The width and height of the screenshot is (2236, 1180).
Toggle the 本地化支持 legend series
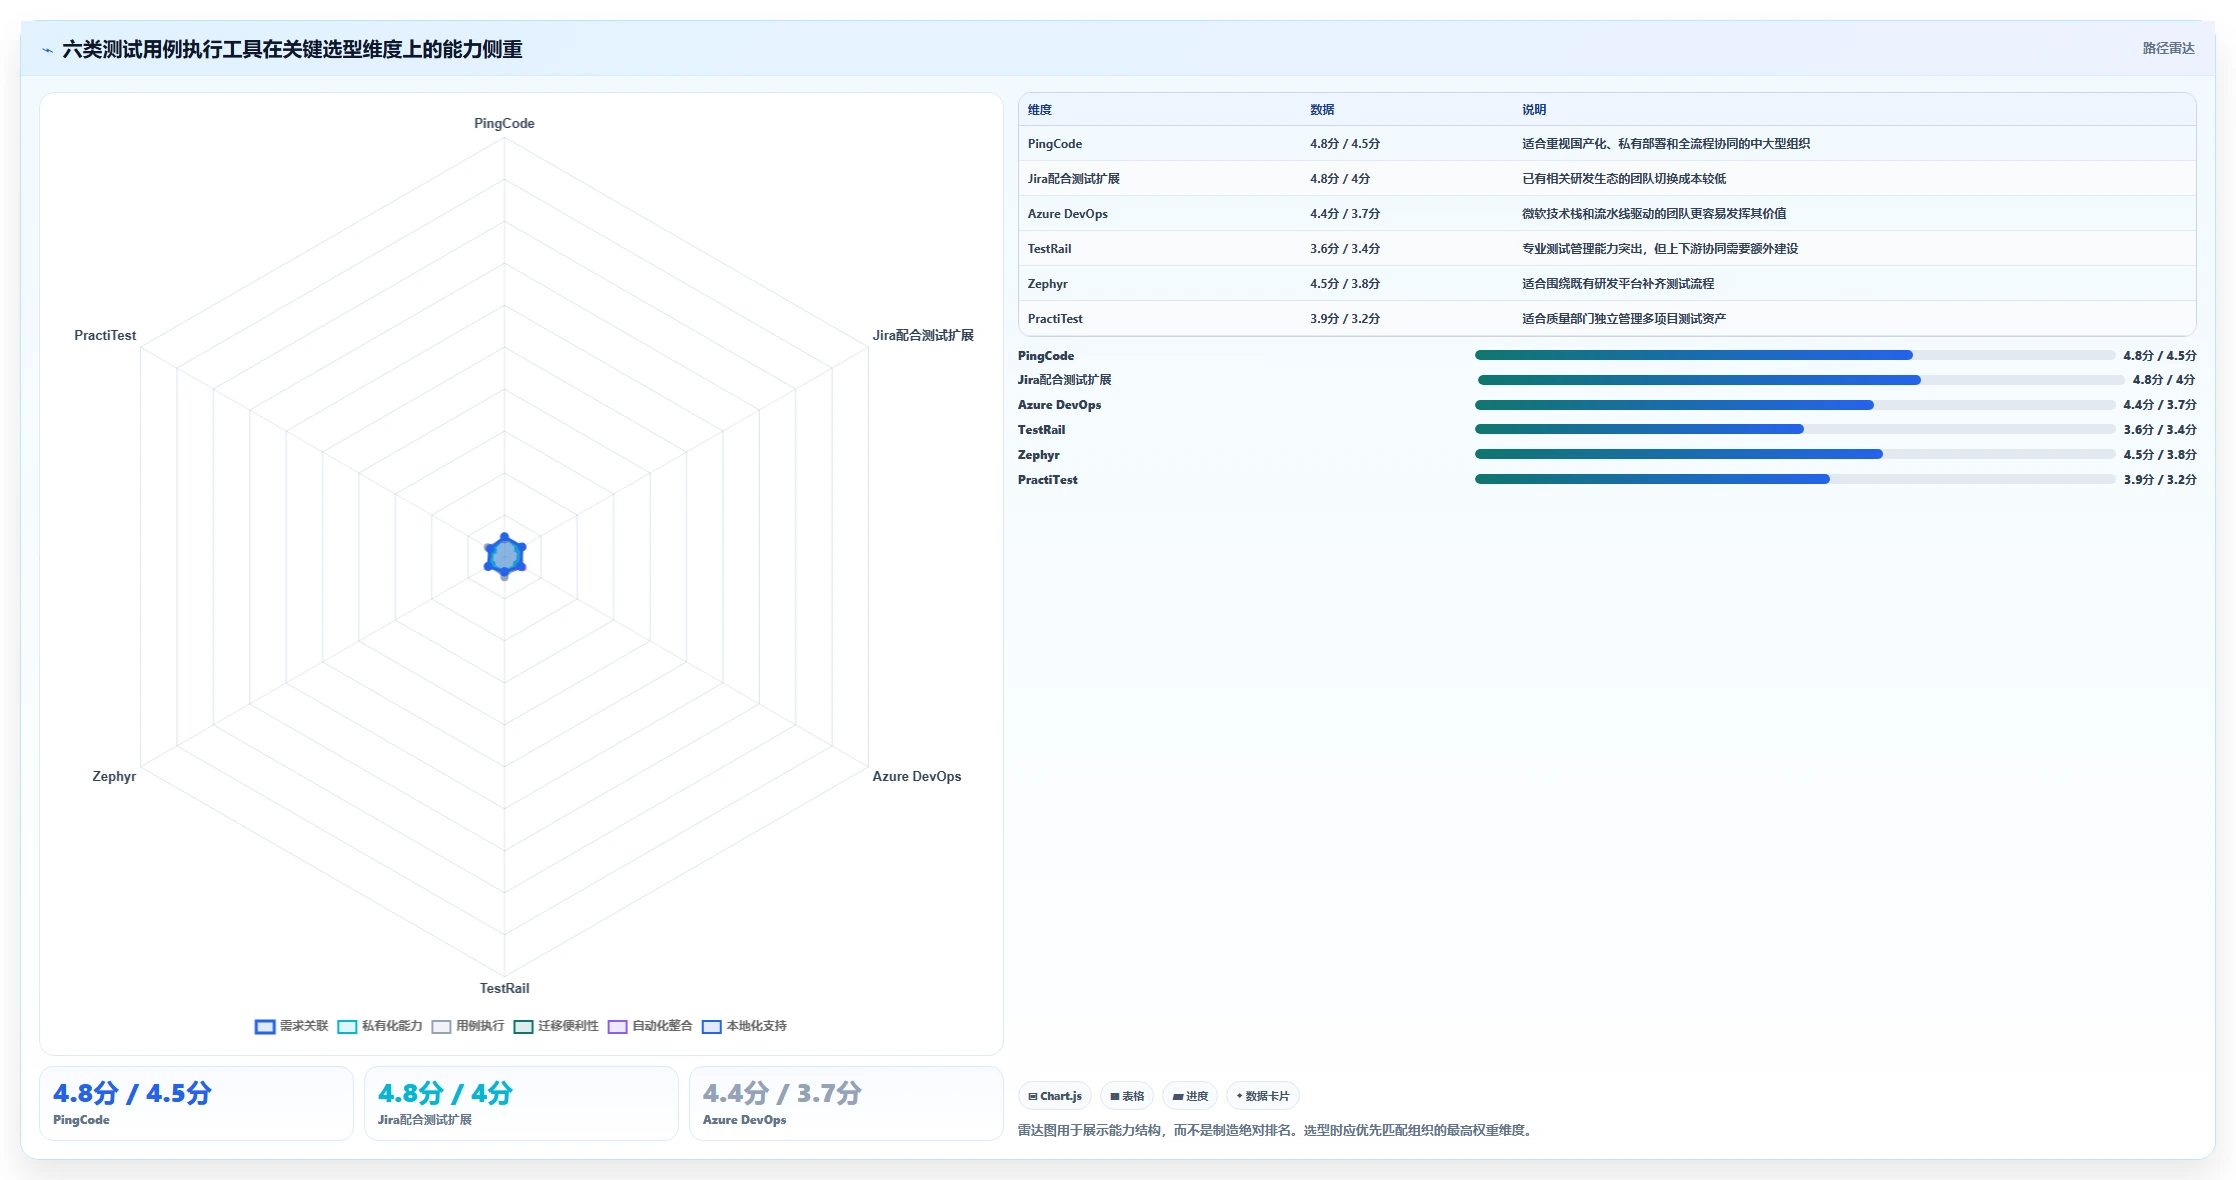[744, 1026]
